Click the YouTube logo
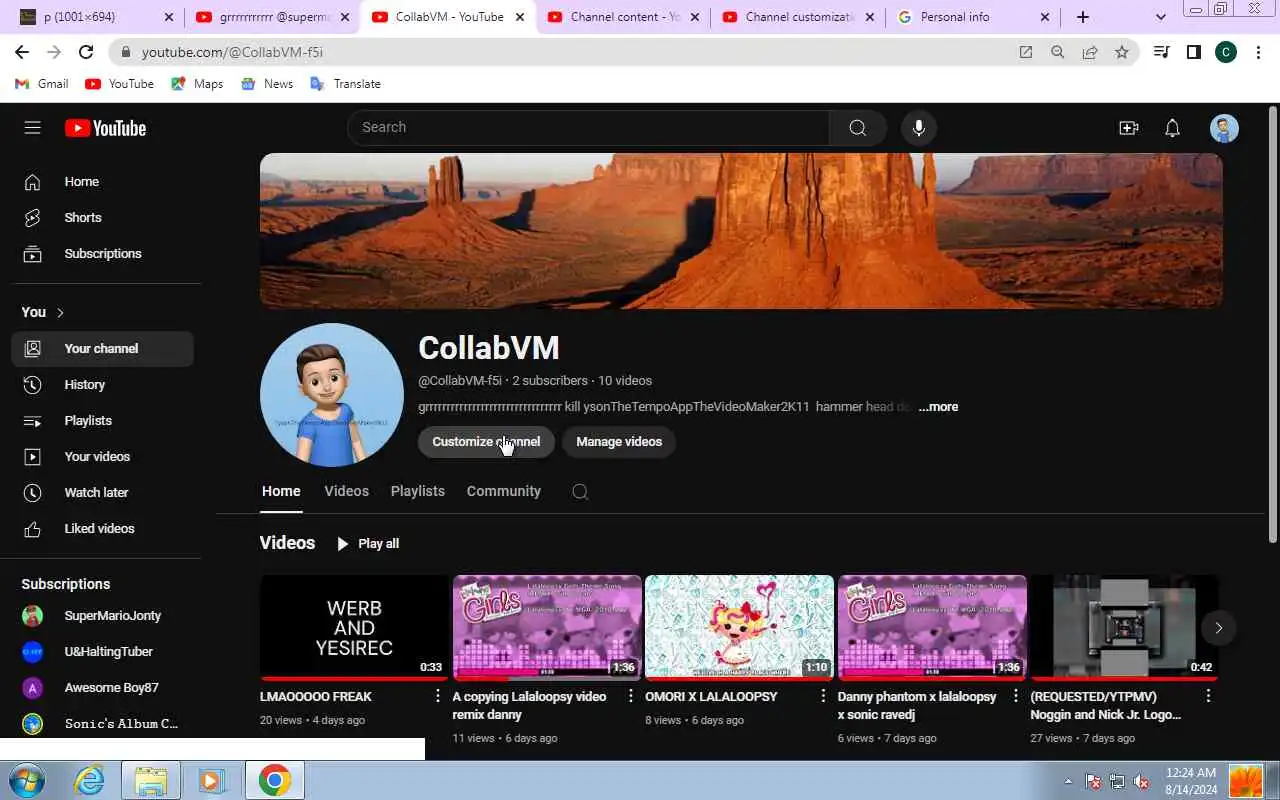This screenshot has width=1280, height=800. click(105, 128)
